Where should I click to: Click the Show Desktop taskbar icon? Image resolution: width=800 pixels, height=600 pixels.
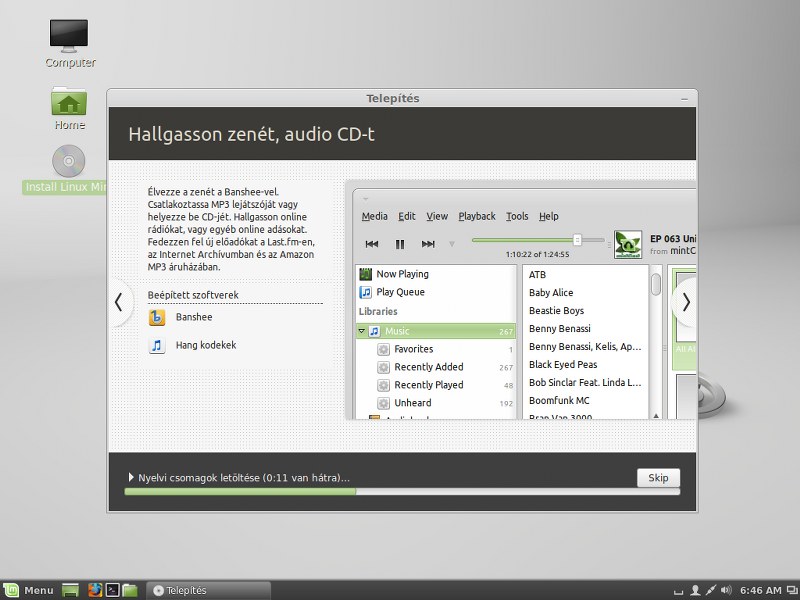(x=70, y=590)
